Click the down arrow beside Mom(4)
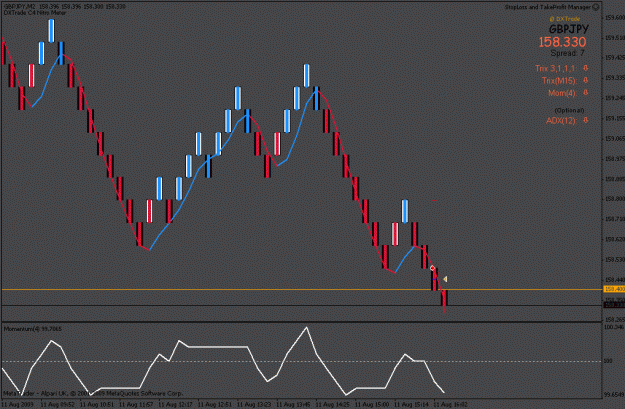625x409 pixels. 586,93
